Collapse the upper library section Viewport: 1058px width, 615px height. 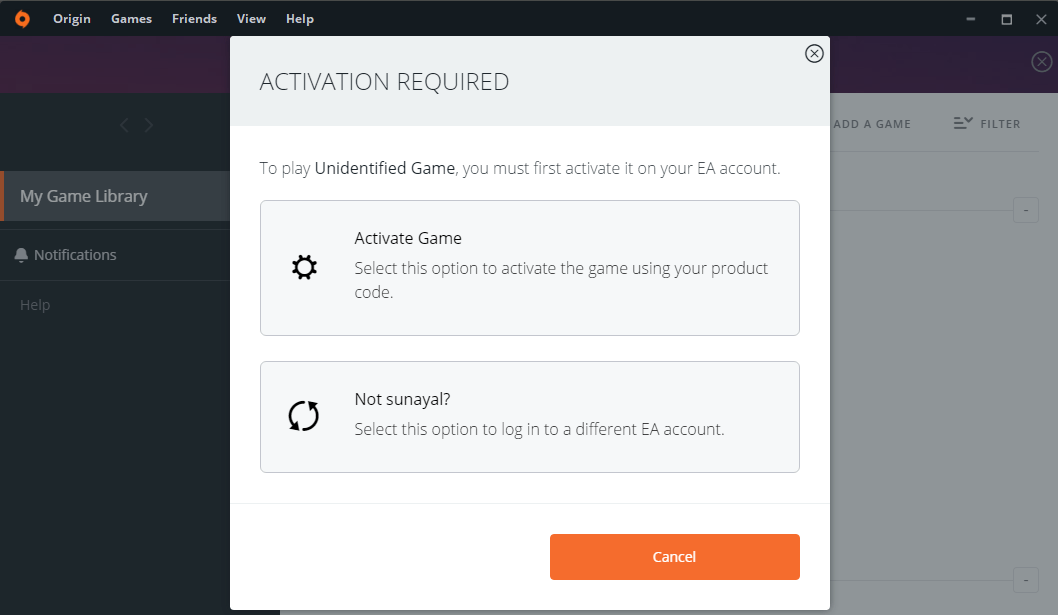point(1025,210)
